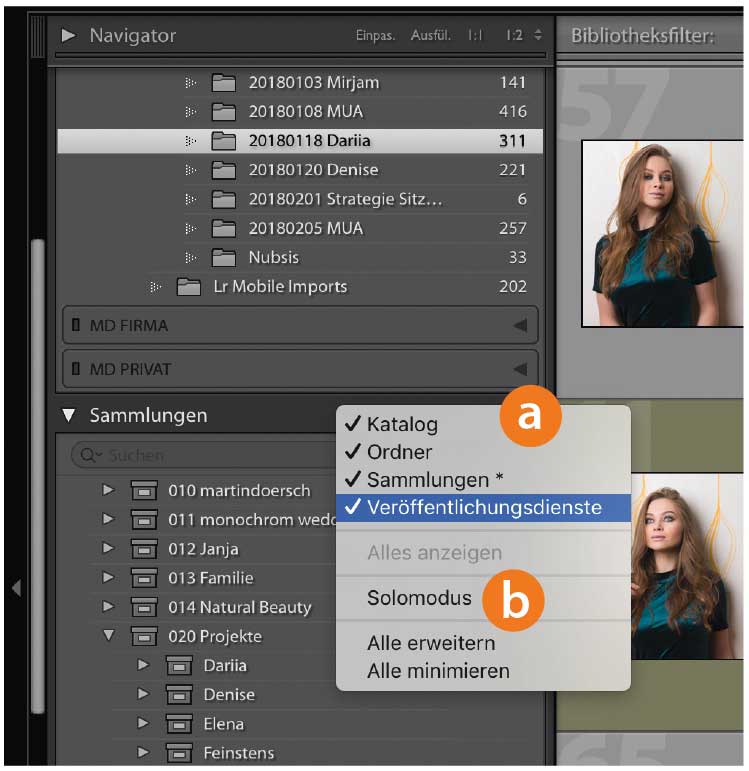Expand the 20180118 Dariia folder
Viewport: 749px width, 771px height.
[190, 141]
